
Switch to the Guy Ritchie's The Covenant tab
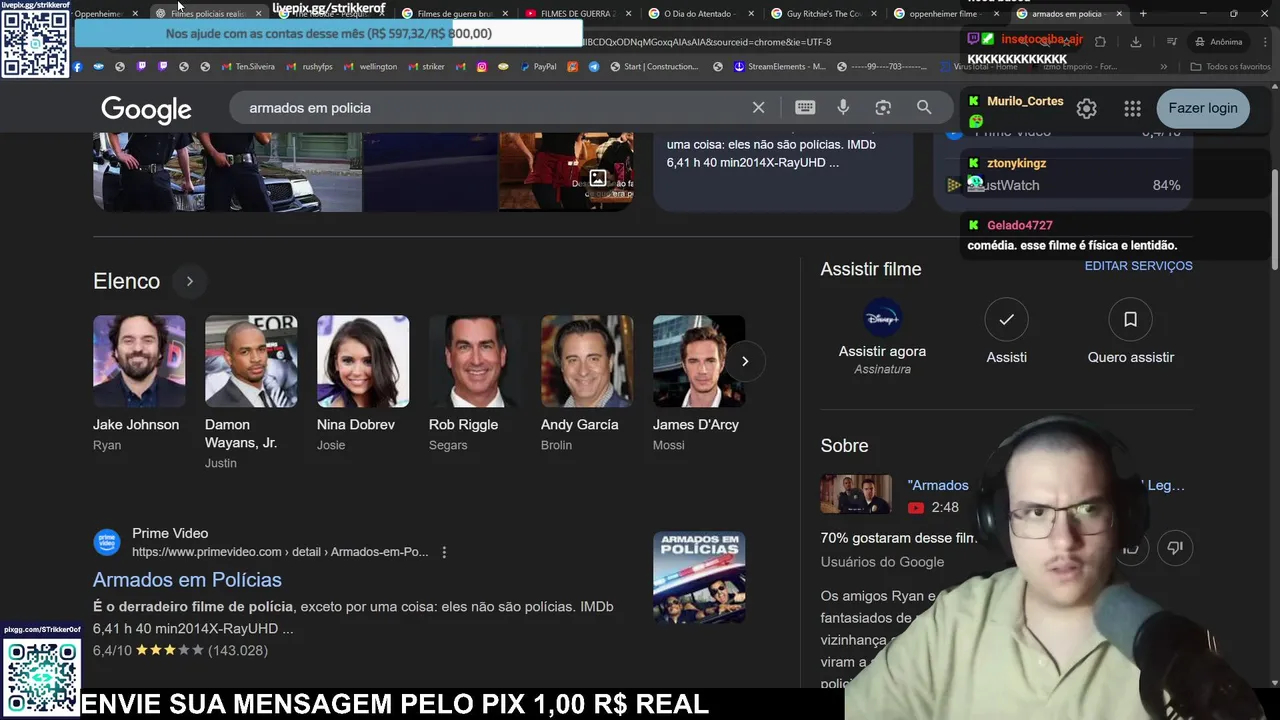click(822, 14)
